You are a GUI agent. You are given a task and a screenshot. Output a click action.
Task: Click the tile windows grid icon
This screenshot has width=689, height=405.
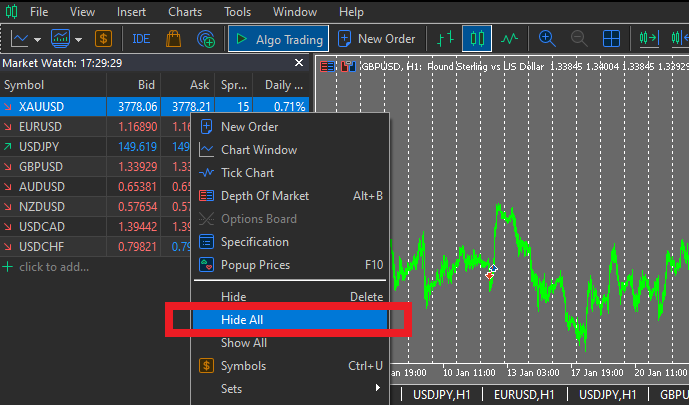click(x=612, y=39)
